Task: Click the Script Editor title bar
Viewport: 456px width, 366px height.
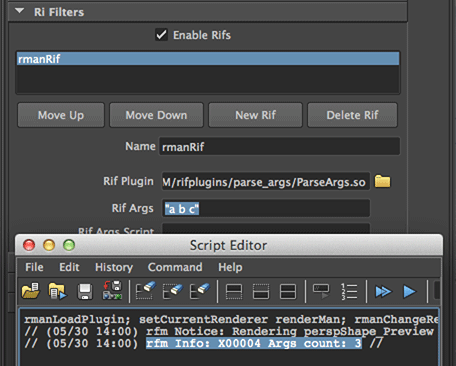Action: [x=229, y=245]
